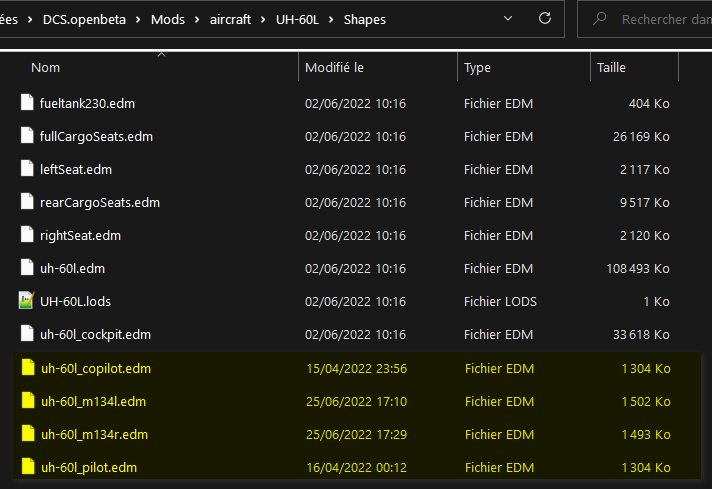Select the fueltank230.edm file name

click(87, 104)
